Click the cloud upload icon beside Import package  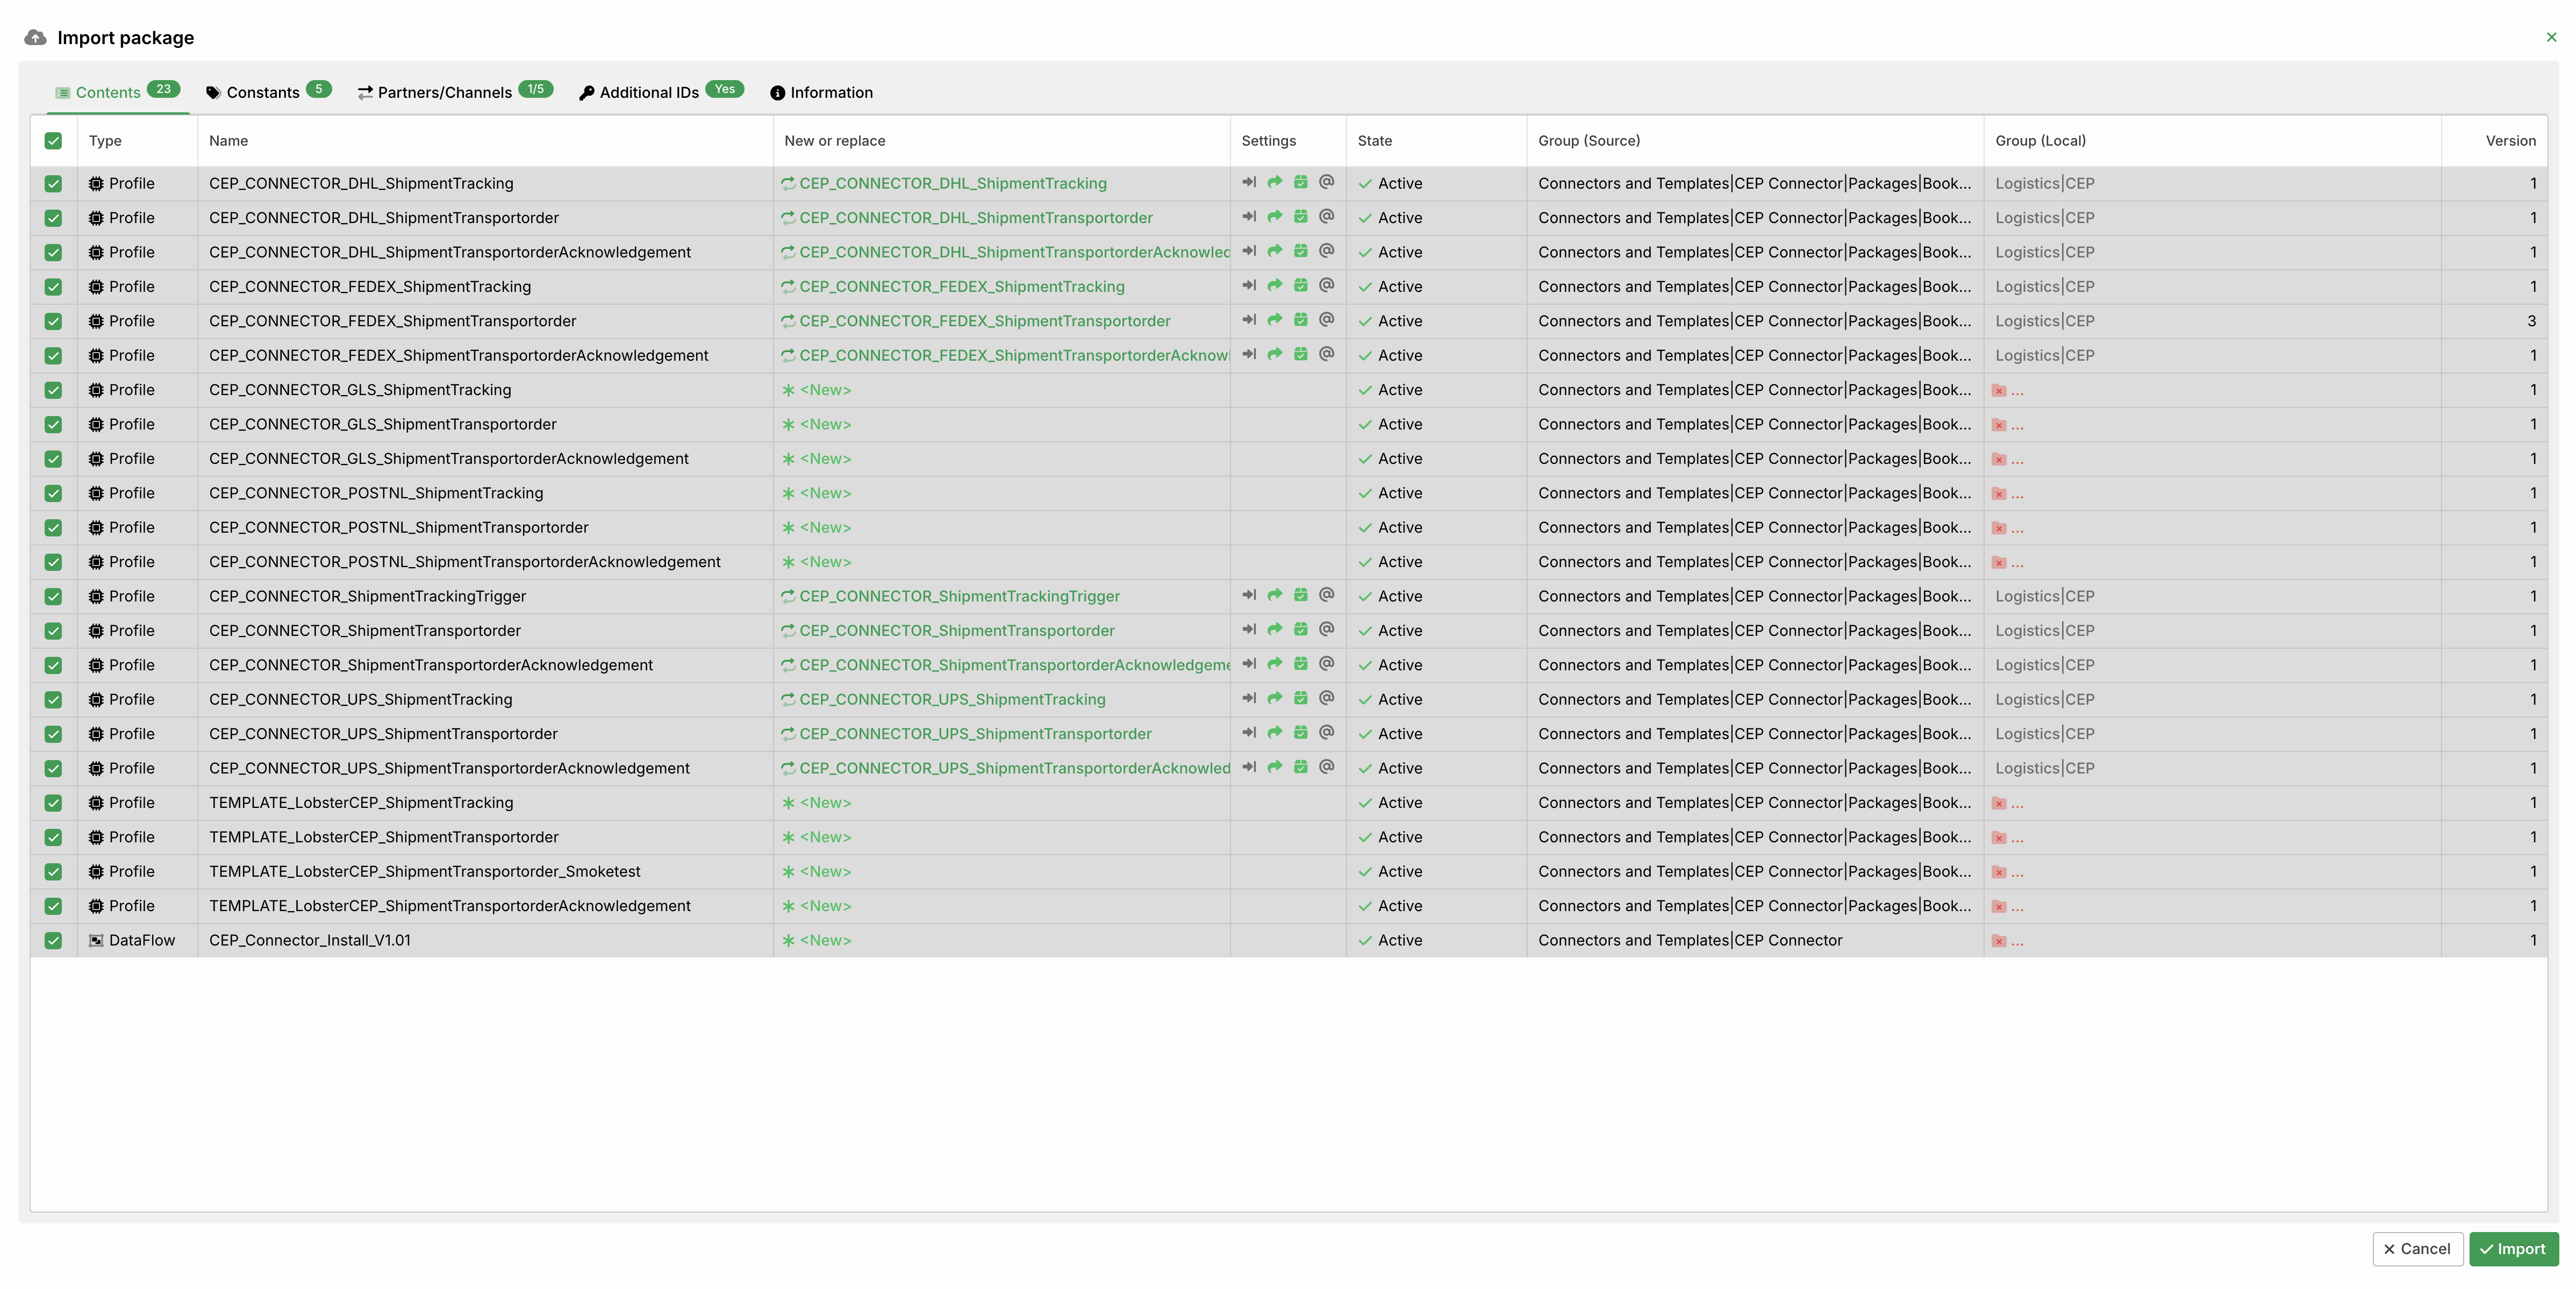click(35, 37)
